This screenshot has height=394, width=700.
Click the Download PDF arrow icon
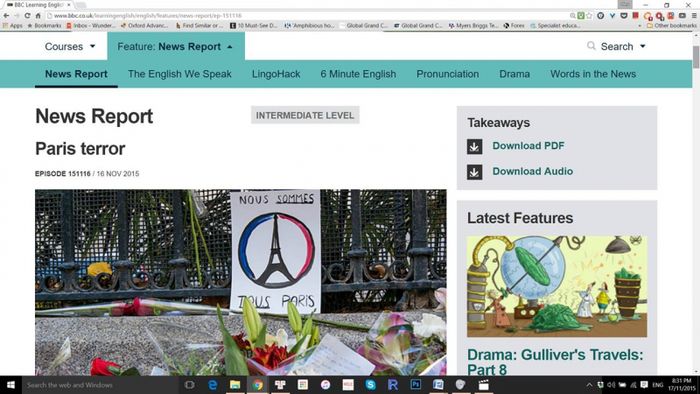tap(474, 146)
